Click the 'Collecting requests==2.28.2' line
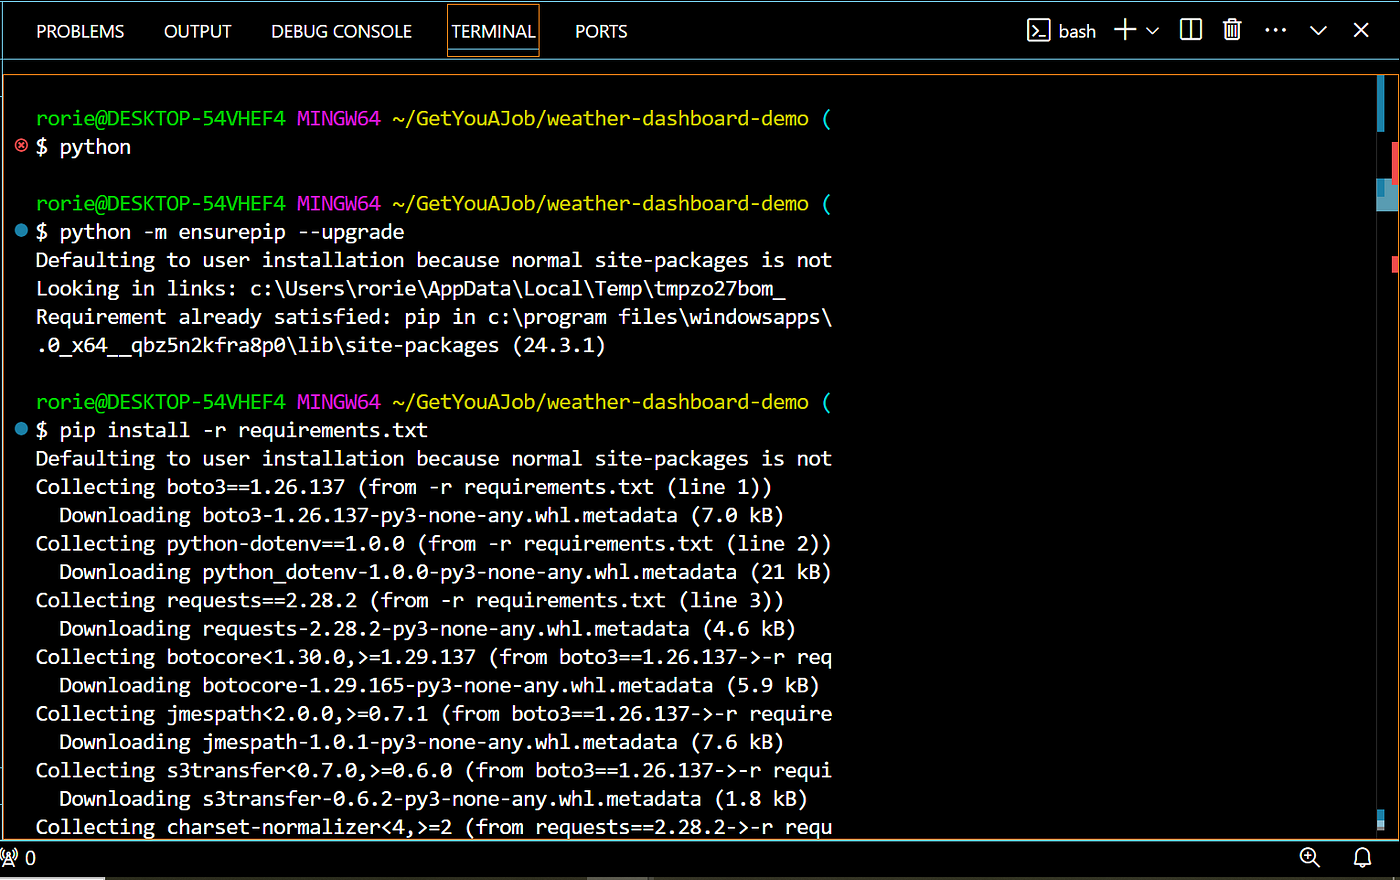1400x880 pixels. [x=410, y=600]
